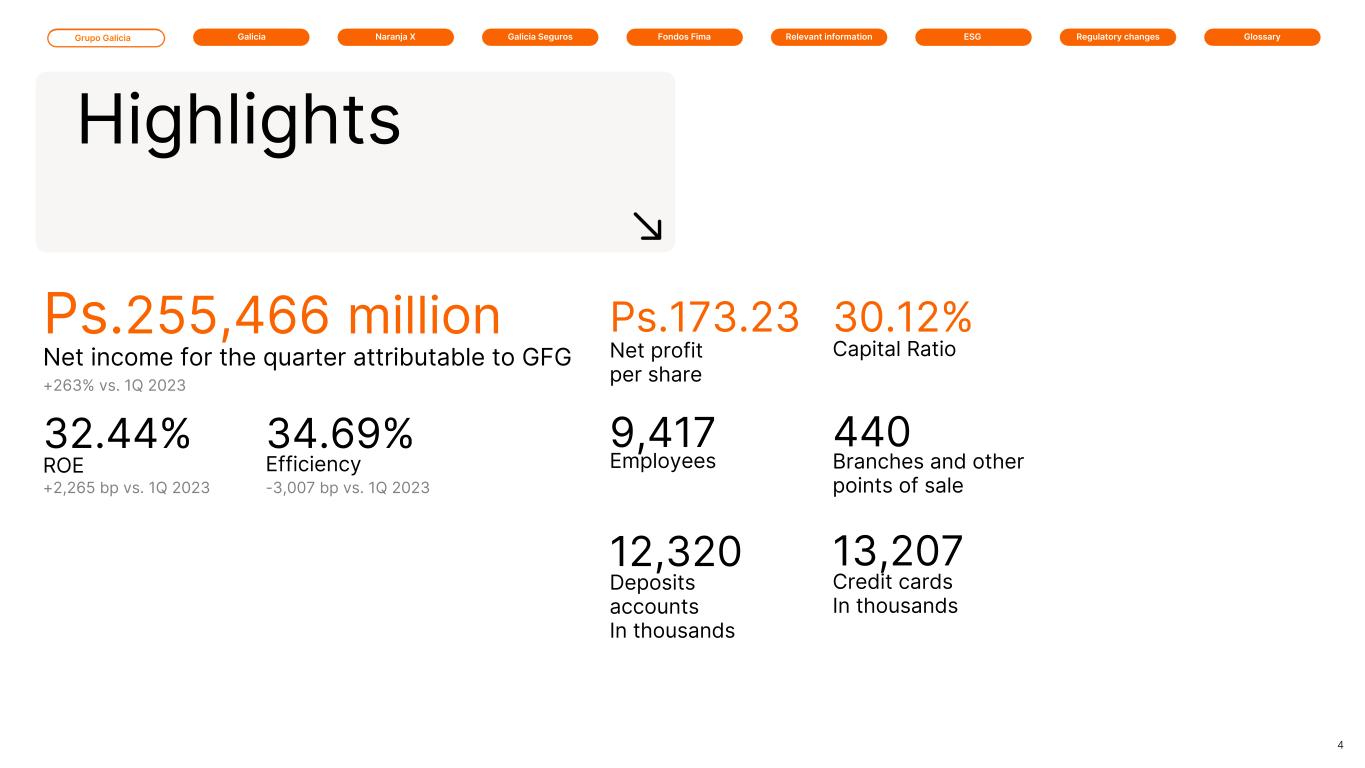Viewport: 1365px width, 768px height.
Task: Select the ESG tab
Action: tap(973, 37)
